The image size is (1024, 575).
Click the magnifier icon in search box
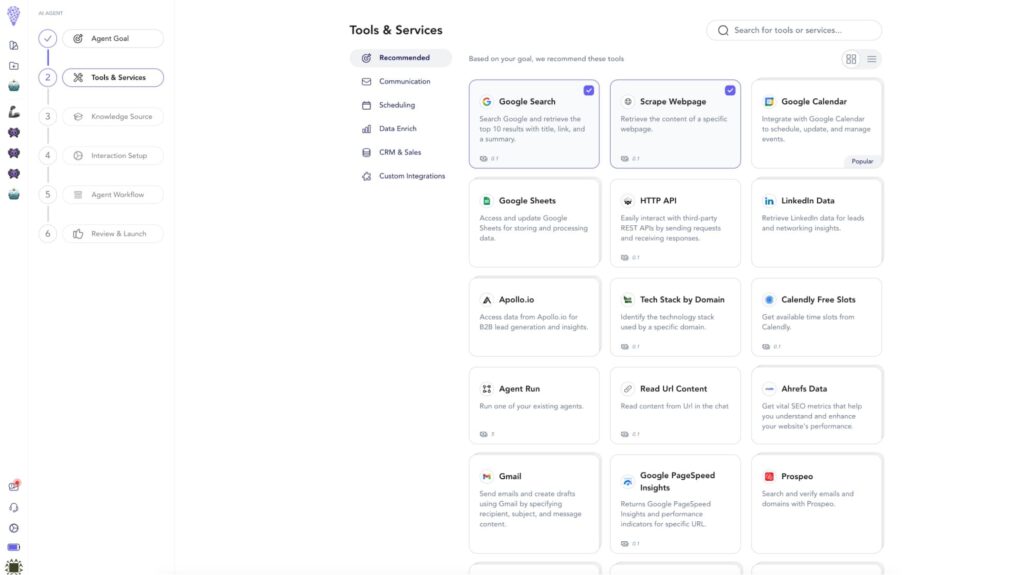(x=723, y=30)
